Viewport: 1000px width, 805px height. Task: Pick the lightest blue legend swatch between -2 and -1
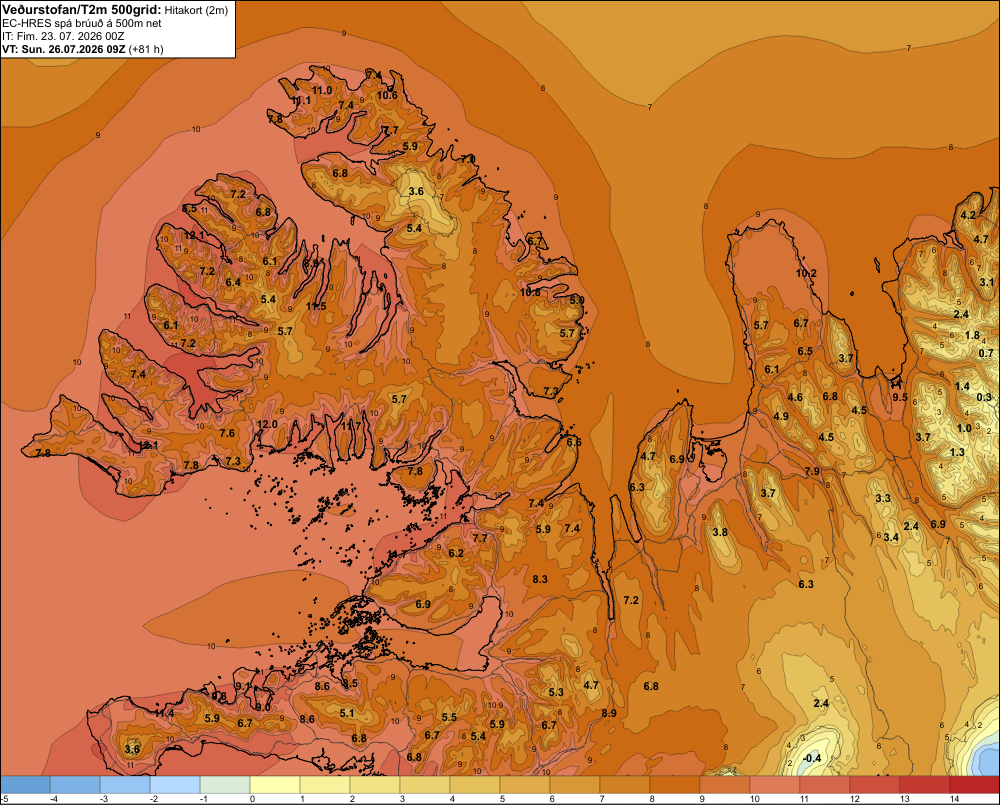click(175, 784)
